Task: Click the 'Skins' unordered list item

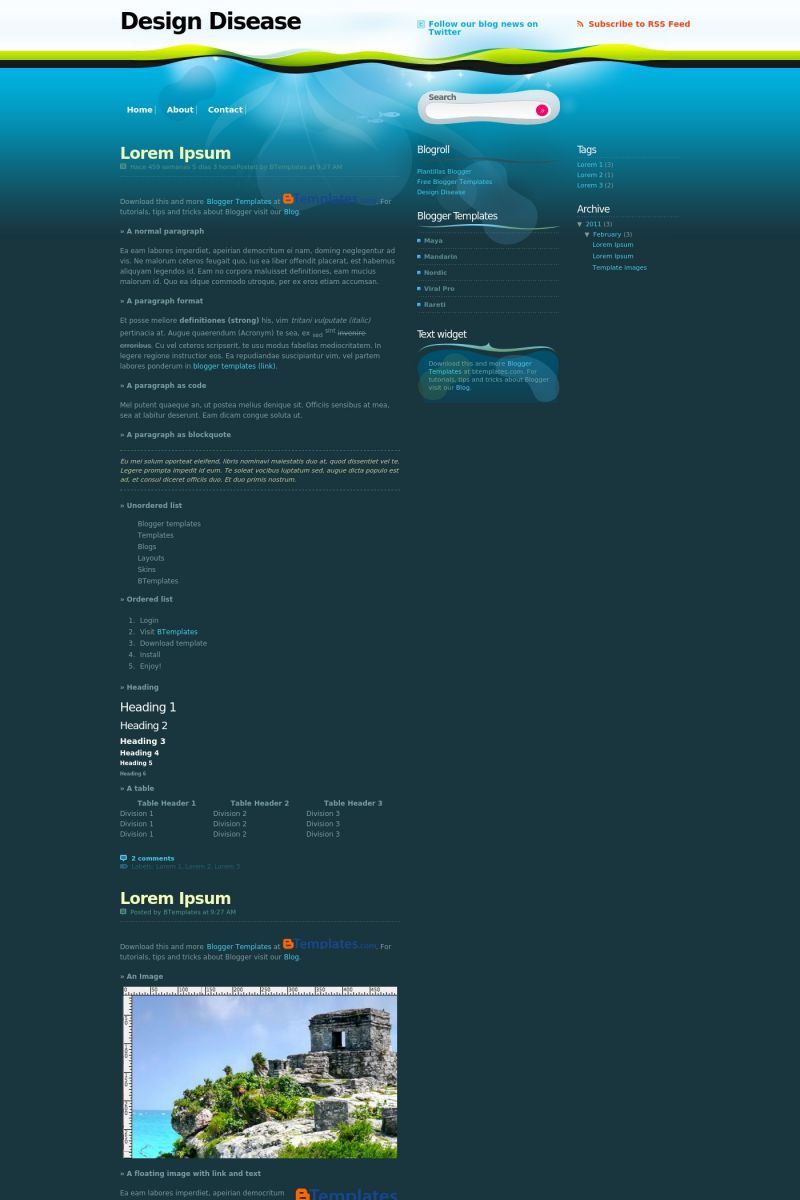Action: 147,569
